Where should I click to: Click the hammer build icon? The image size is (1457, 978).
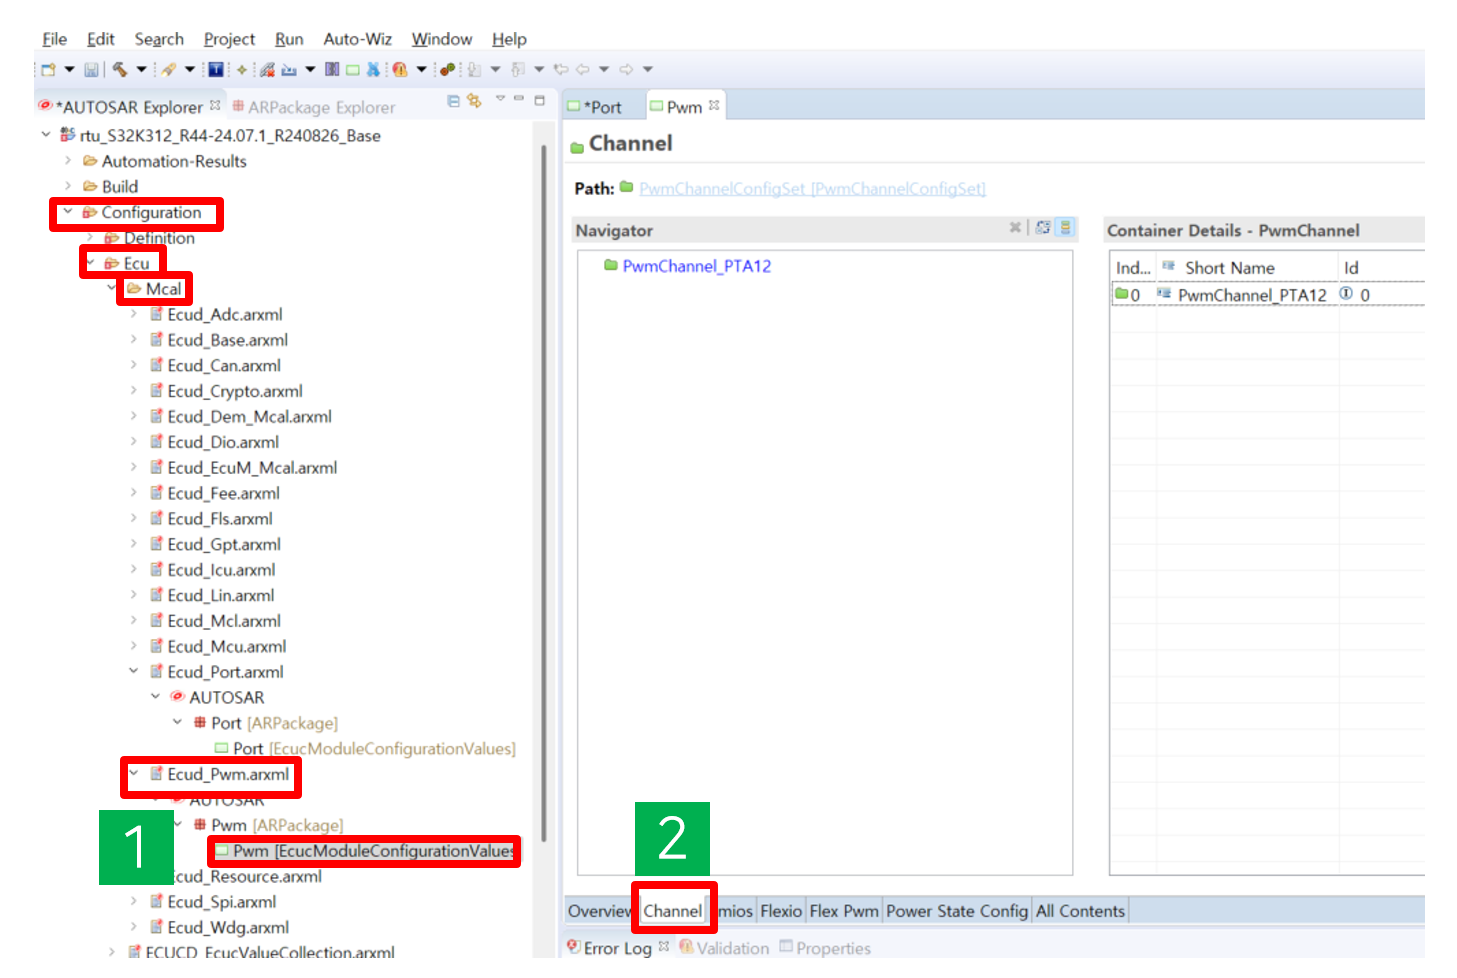pyautogui.click(x=120, y=70)
